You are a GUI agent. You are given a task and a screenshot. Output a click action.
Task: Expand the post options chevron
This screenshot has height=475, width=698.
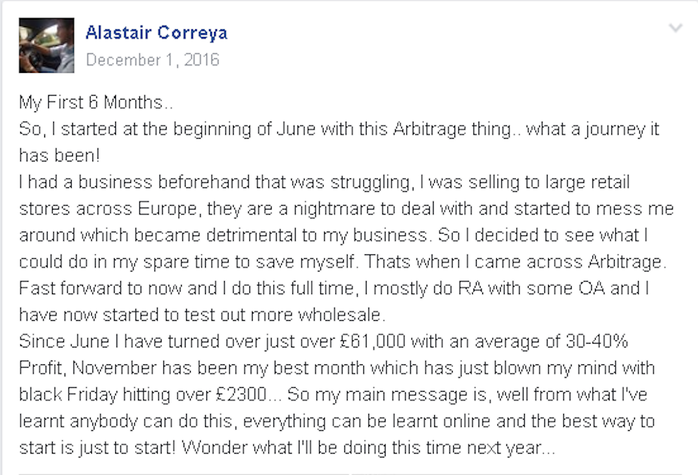676,28
